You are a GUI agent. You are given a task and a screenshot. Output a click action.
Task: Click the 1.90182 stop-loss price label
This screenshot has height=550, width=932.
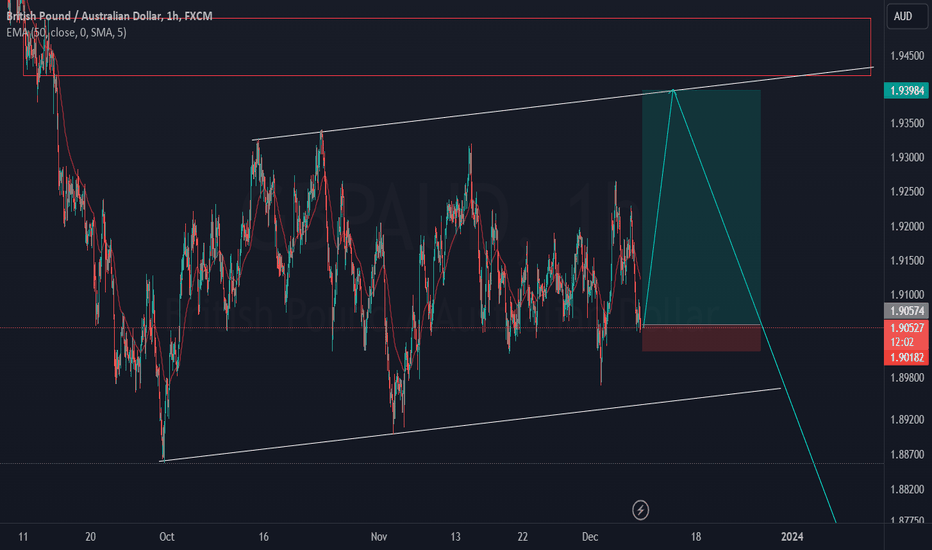pos(906,357)
